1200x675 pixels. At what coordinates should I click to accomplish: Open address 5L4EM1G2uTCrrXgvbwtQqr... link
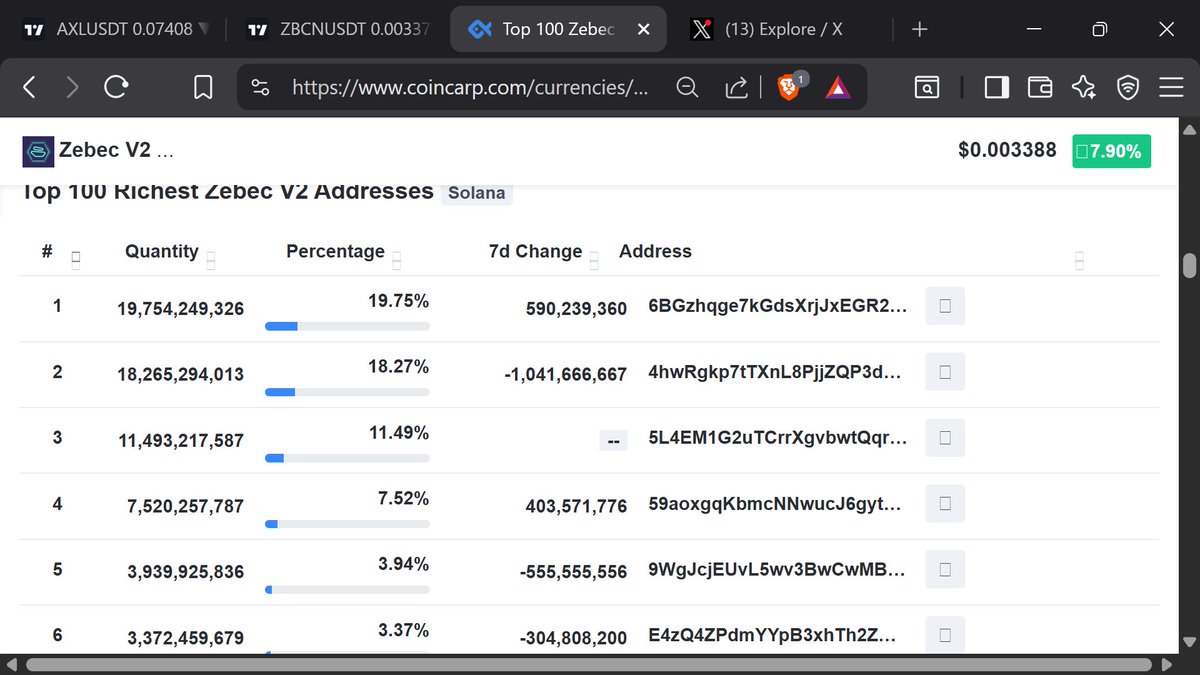pos(778,437)
